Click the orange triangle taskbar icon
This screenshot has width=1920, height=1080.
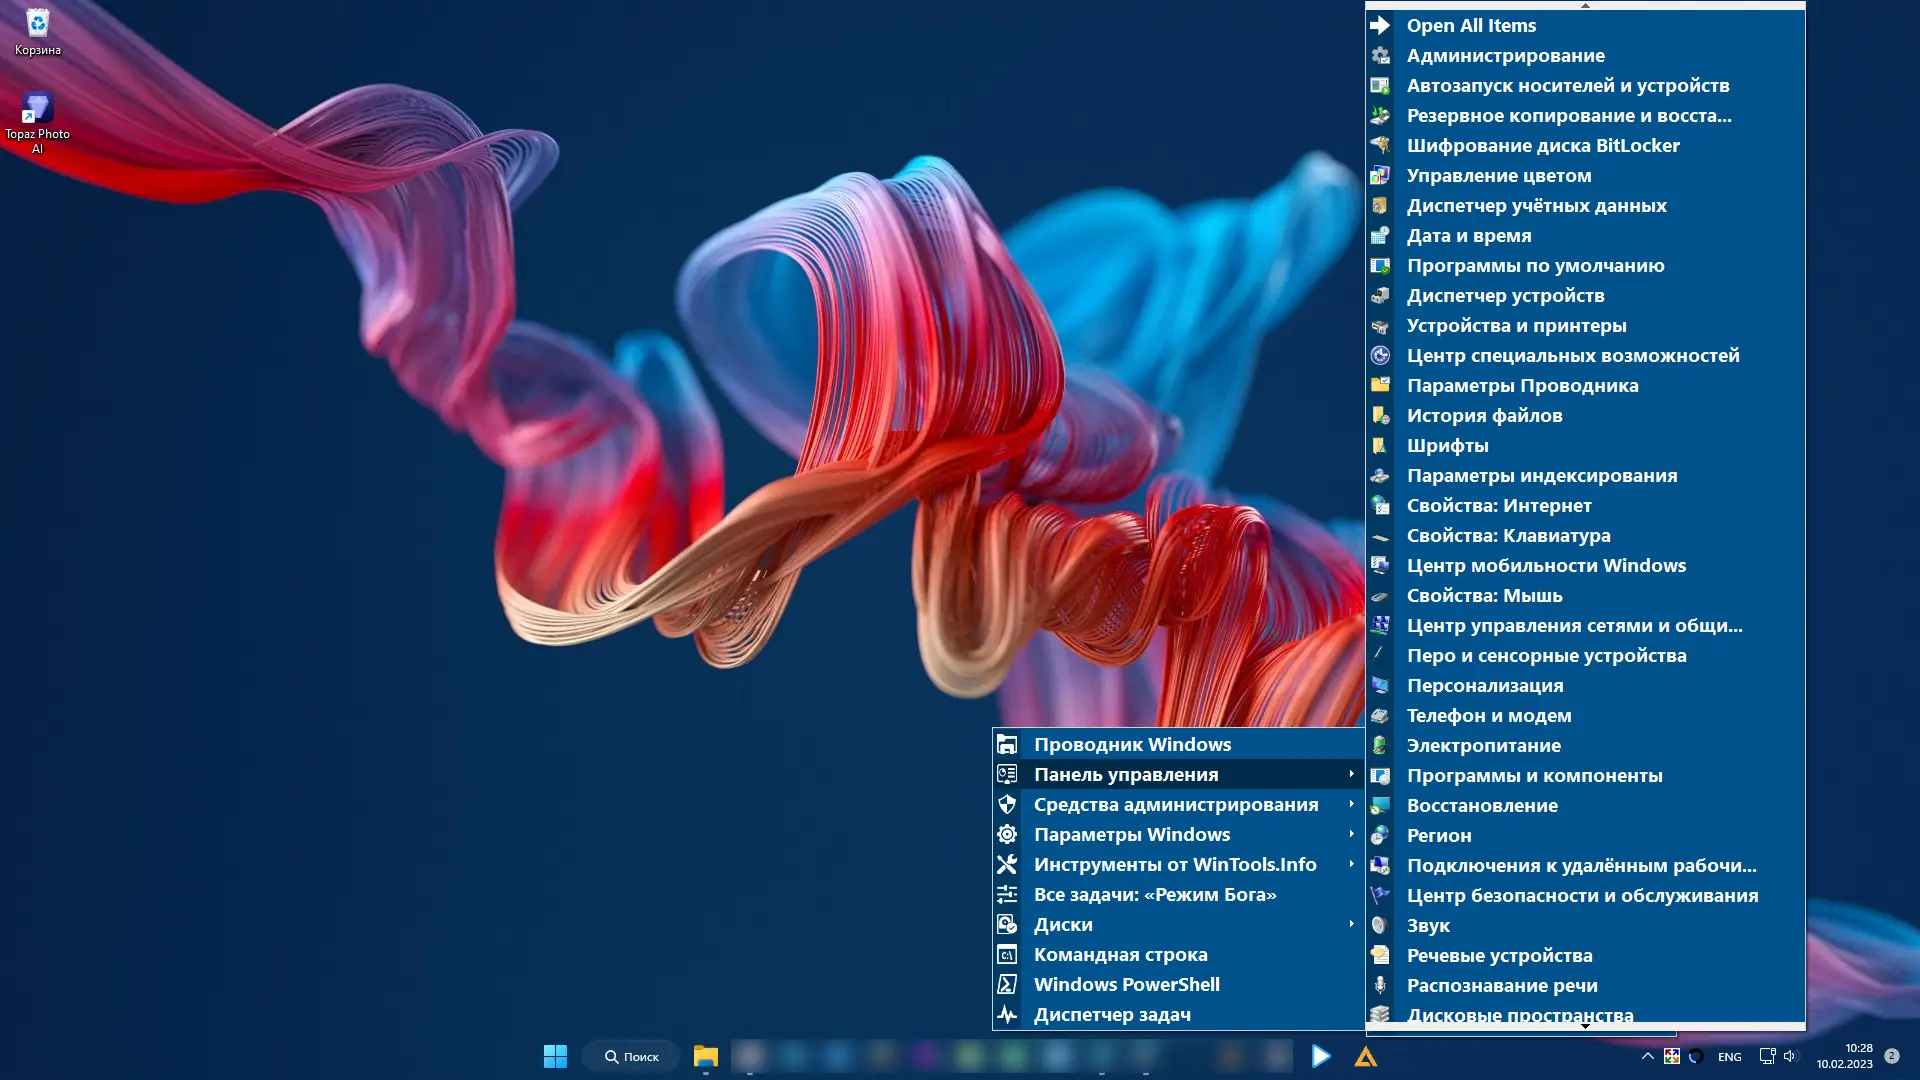point(1365,1056)
